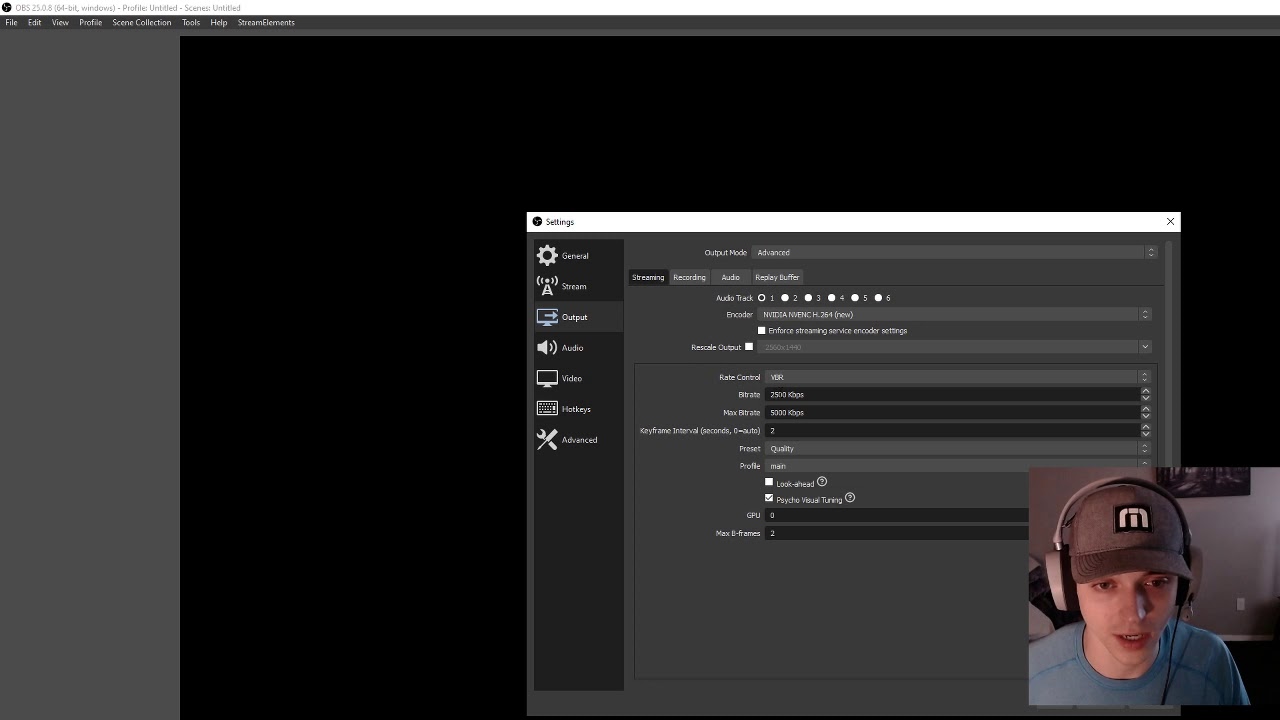Select audio track 6 radio button
The image size is (1280, 720).
point(878,298)
